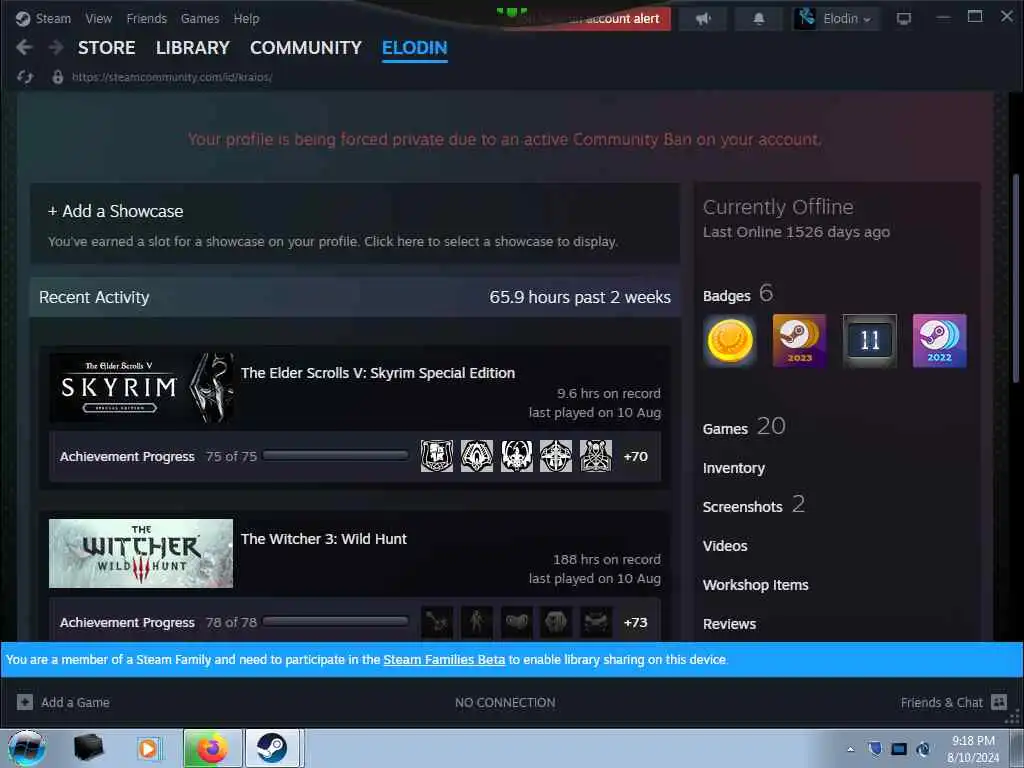This screenshot has height=768, width=1024.
Task: Click the Skyrim game banner thumbnail
Action: 141,388
